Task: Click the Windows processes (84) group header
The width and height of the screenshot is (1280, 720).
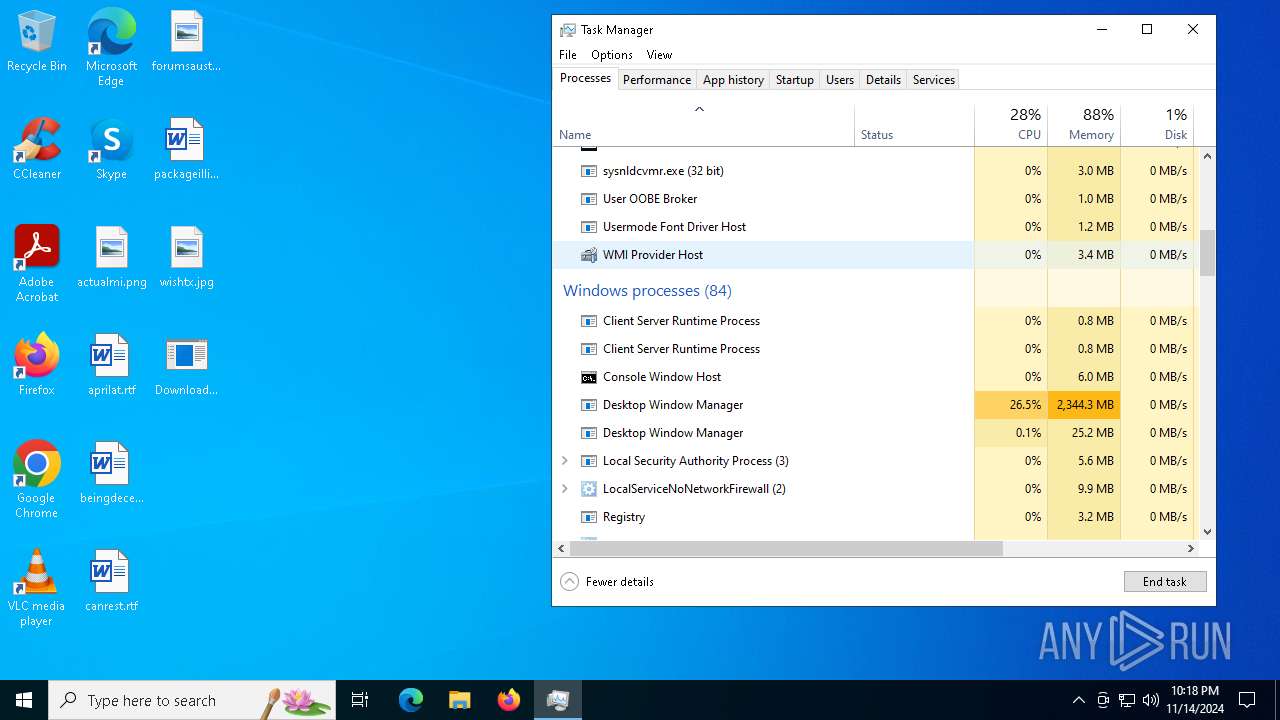Action: click(647, 291)
